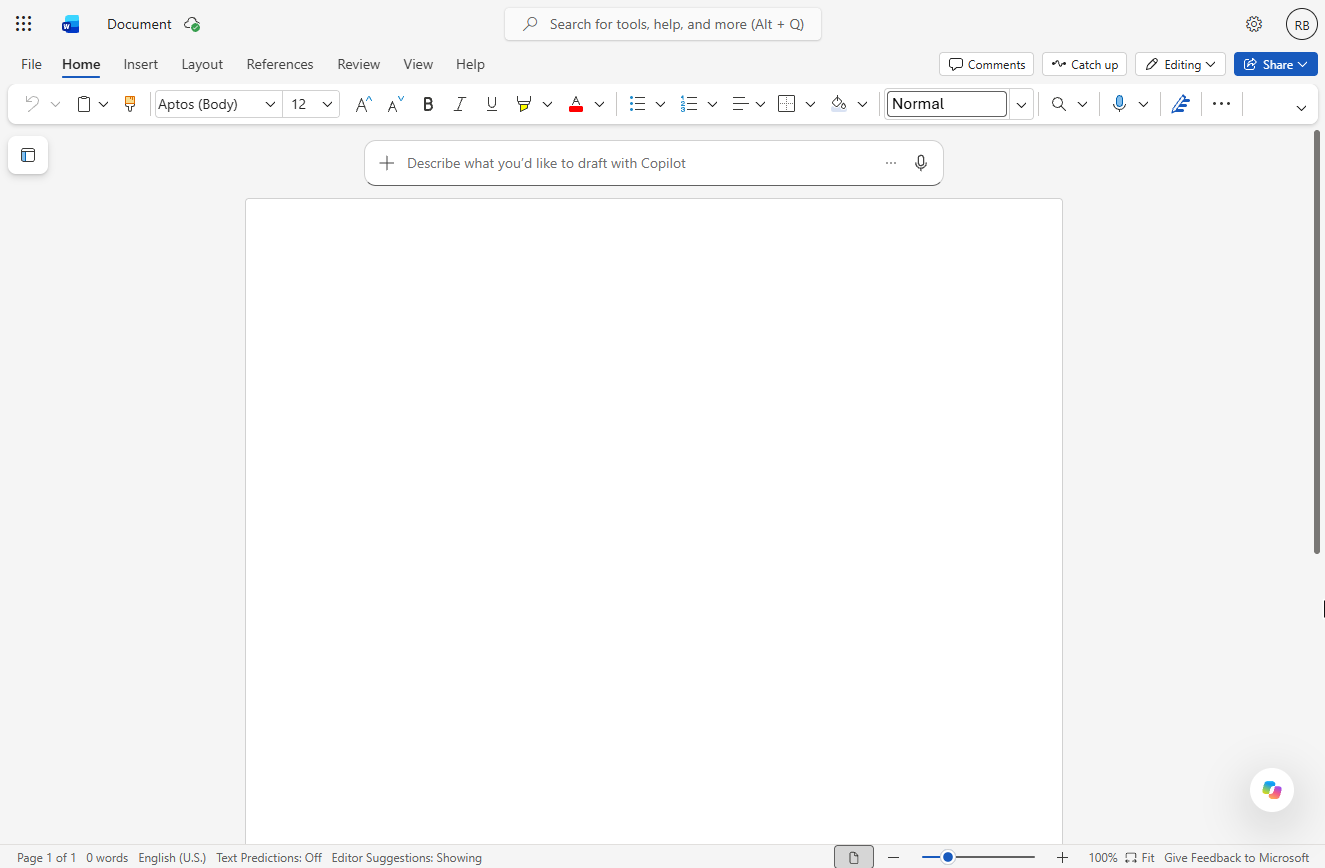This screenshot has height=868, width=1325.
Task: Open the File menu
Action: pyautogui.click(x=32, y=64)
